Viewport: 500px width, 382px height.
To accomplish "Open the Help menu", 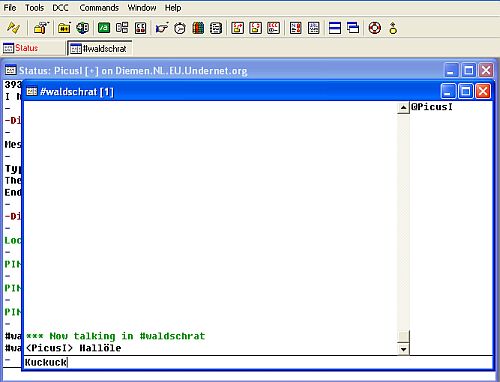I will [173, 8].
